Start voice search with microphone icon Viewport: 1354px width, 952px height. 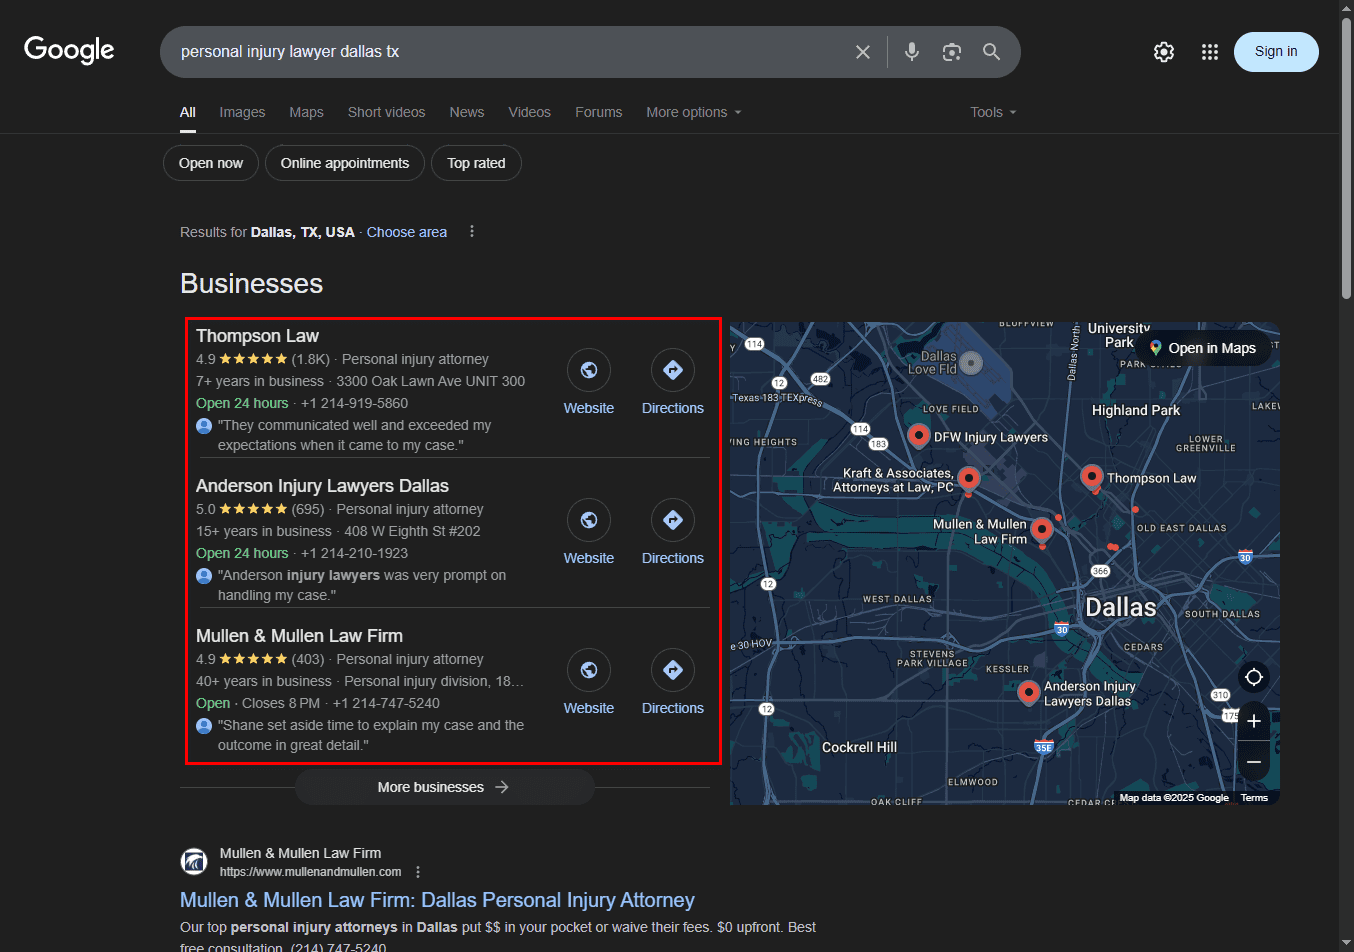[x=912, y=52]
